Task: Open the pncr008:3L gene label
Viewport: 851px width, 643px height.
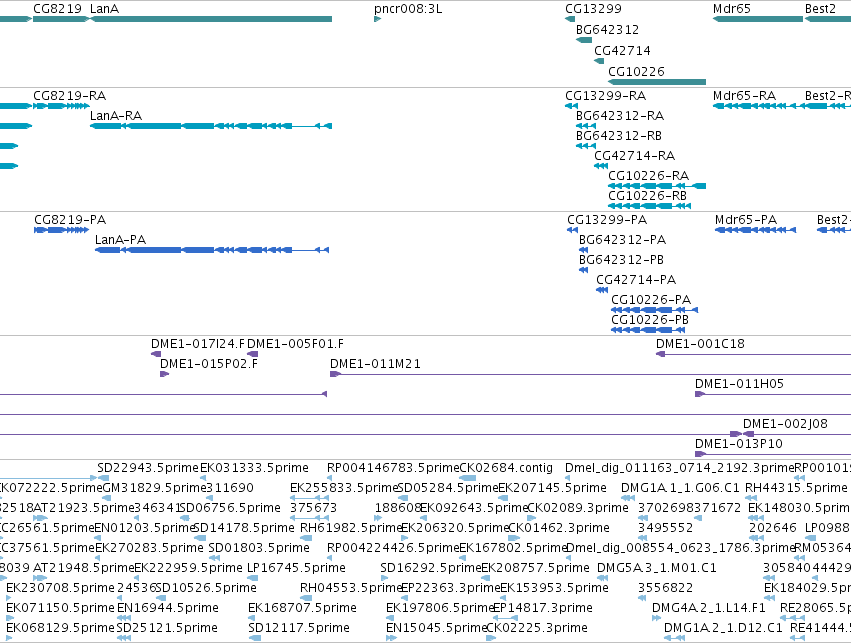Action: 408,9
